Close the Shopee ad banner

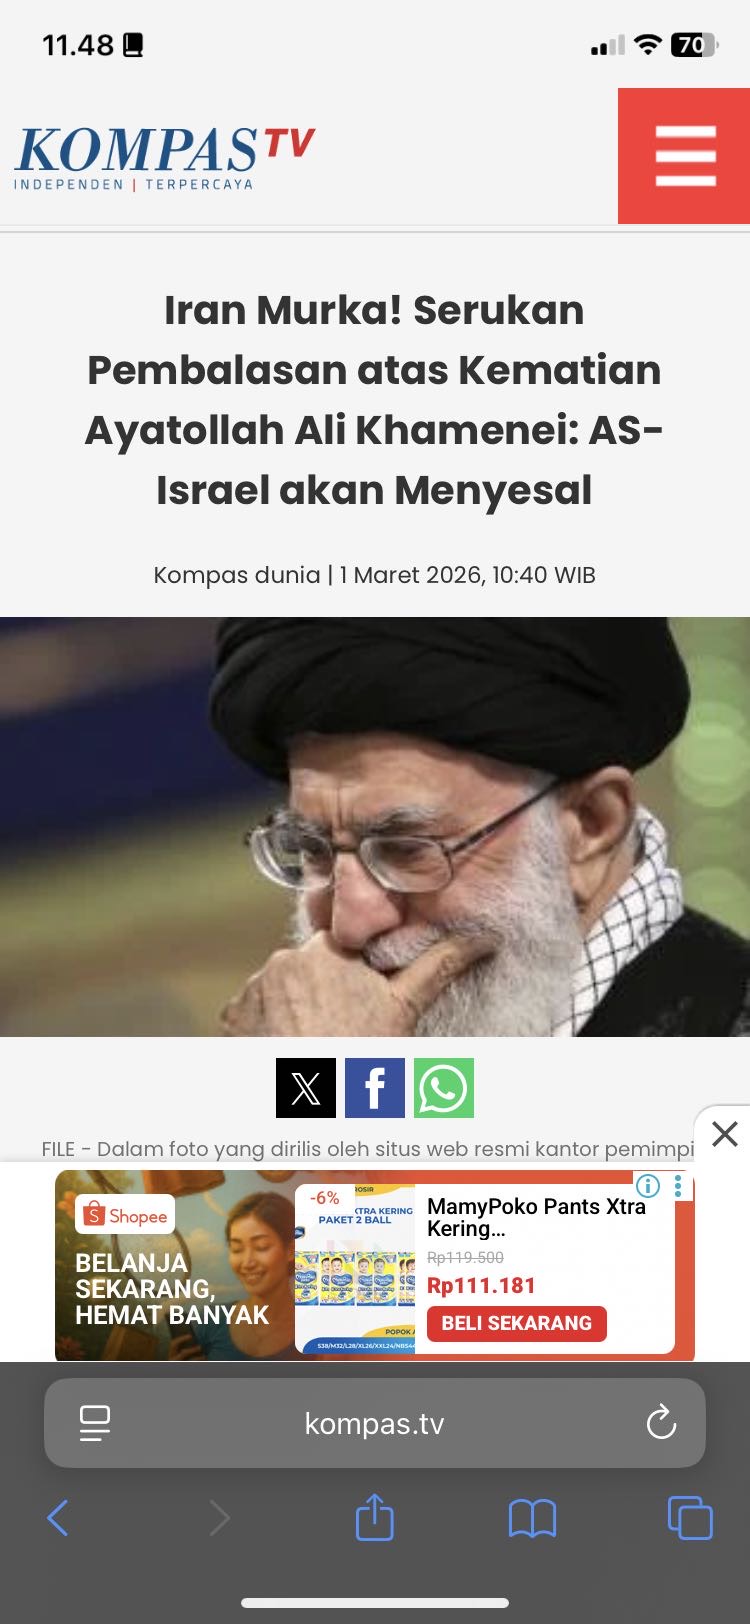click(724, 1134)
